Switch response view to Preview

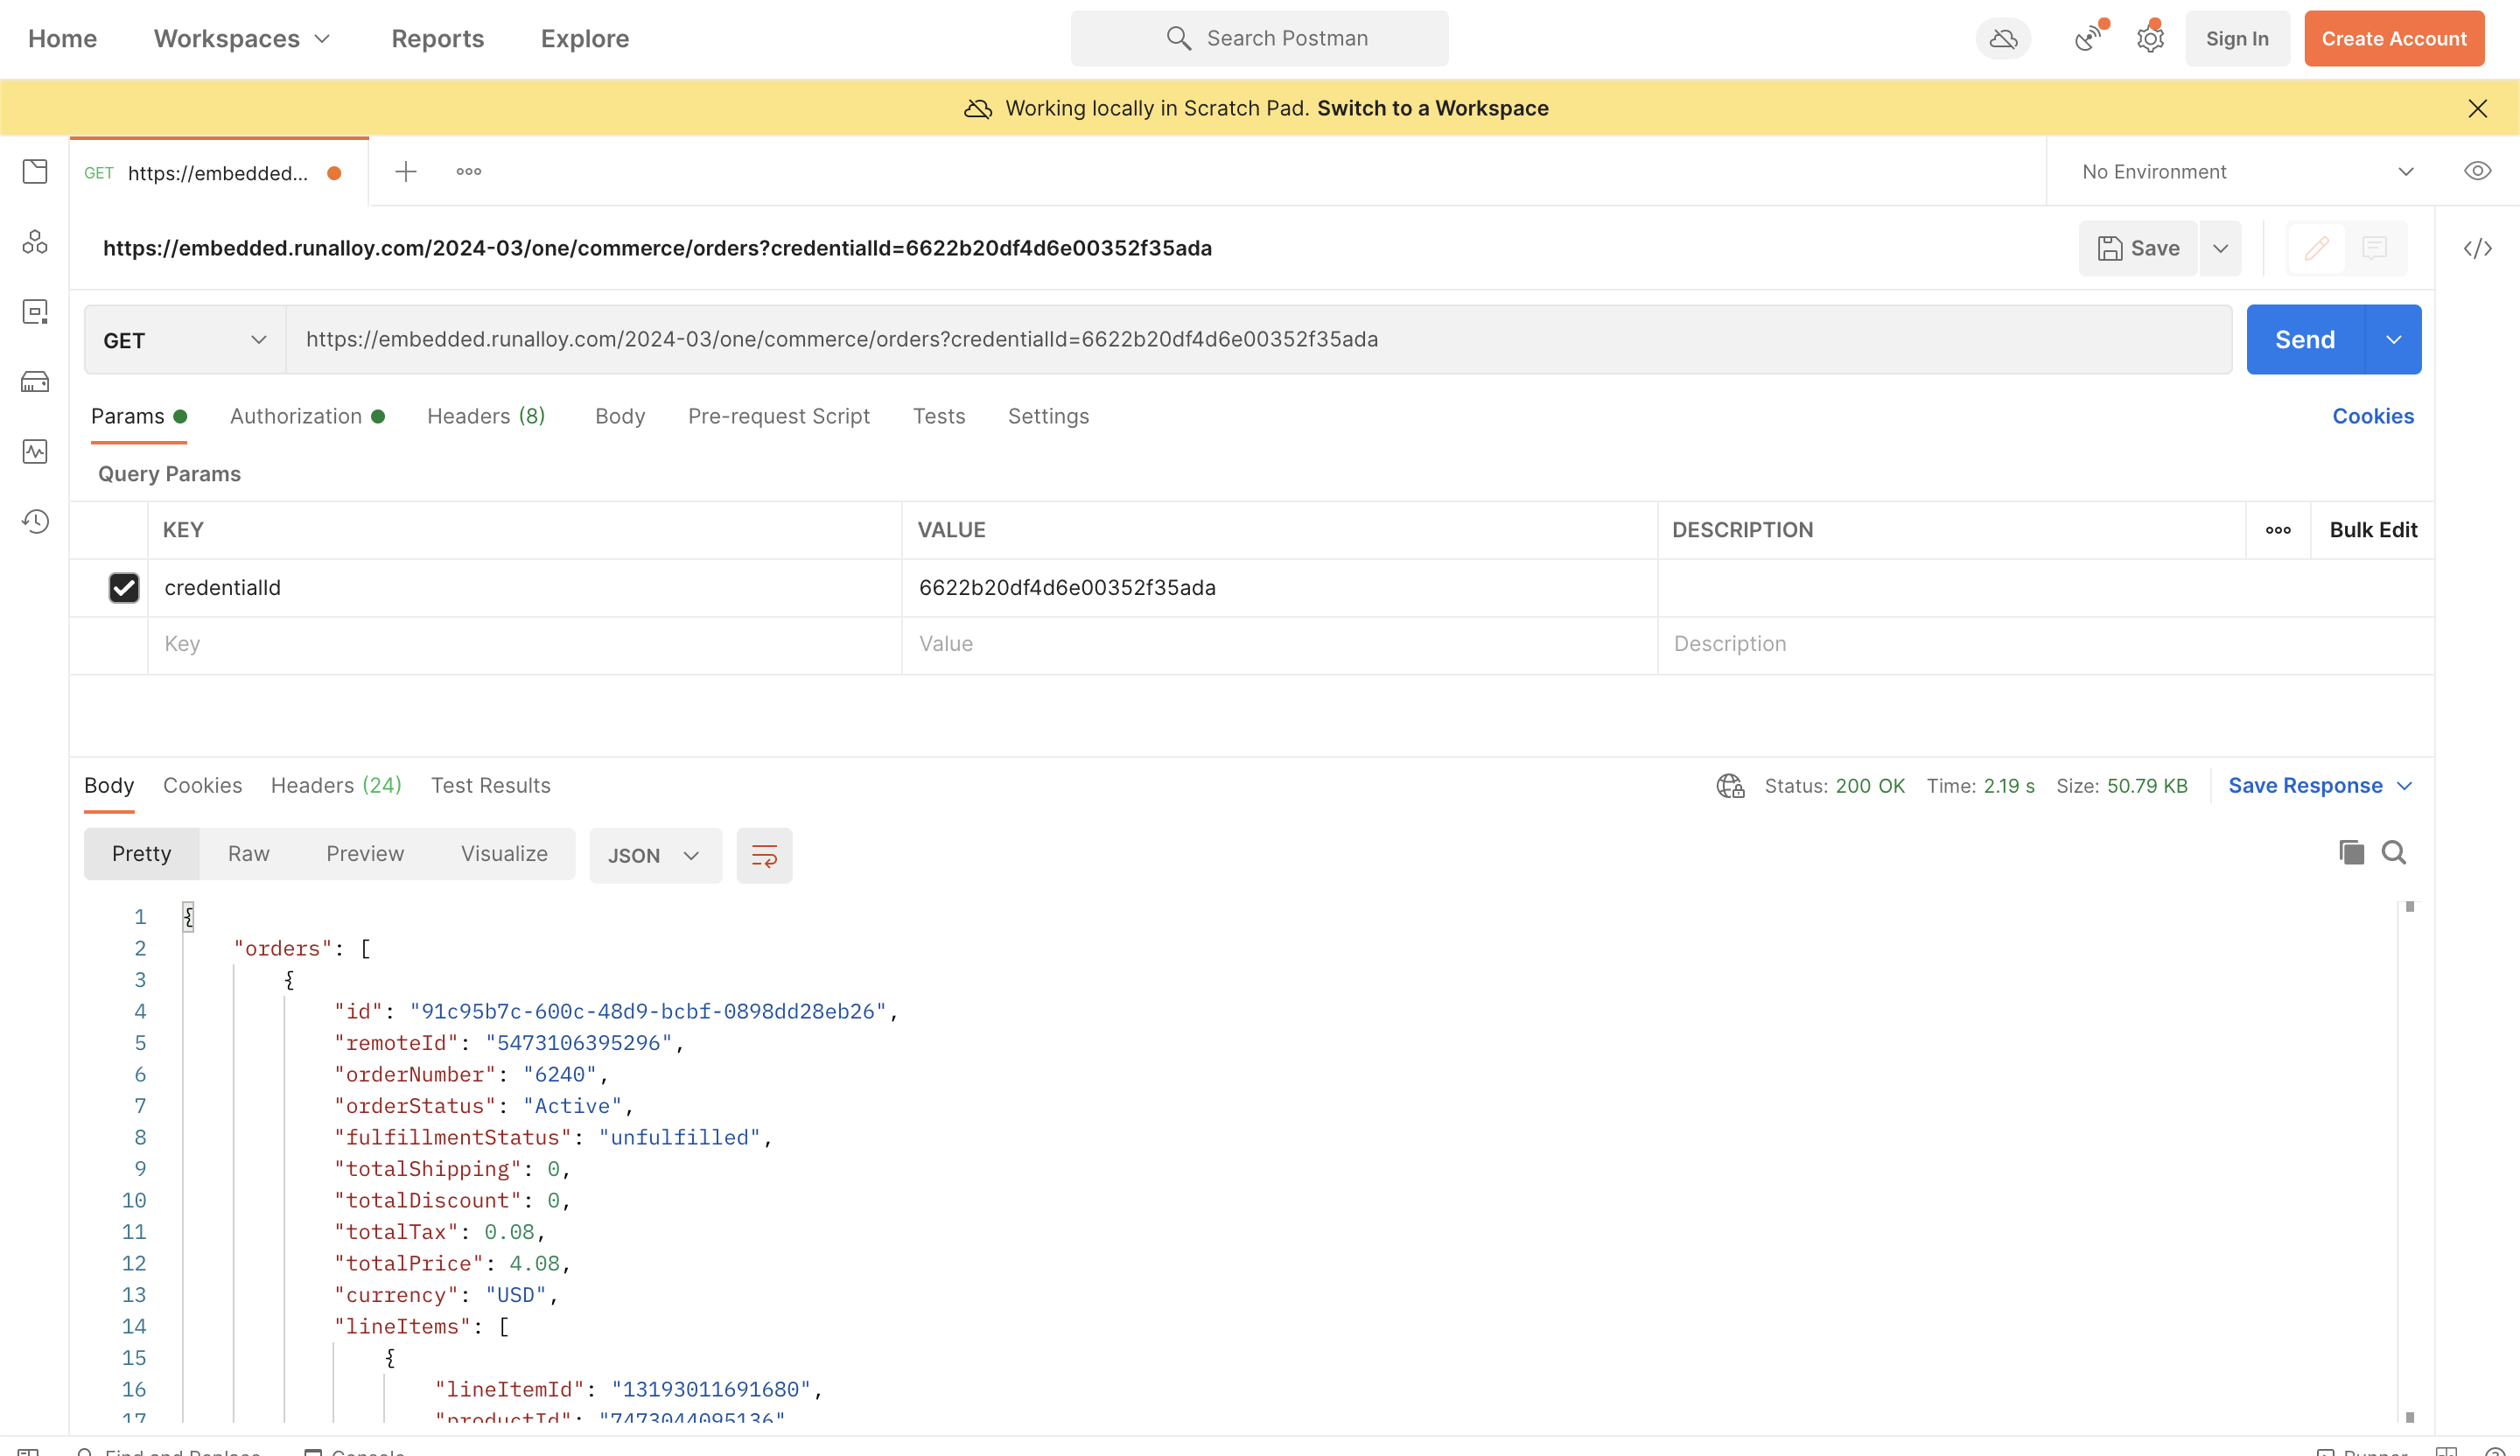click(x=365, y=854)
